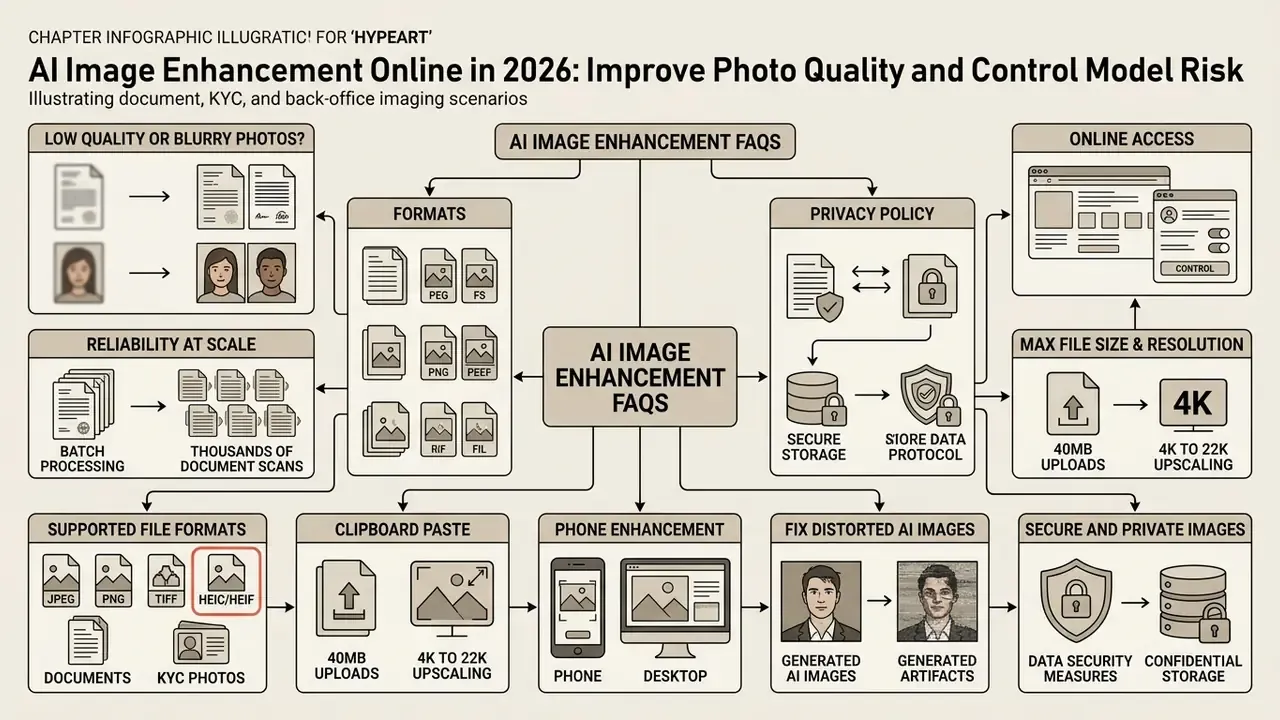The width and height of the screenshot is (1280, 720).
Task: Click the blurry woman portrait photo
Action: 76,275
